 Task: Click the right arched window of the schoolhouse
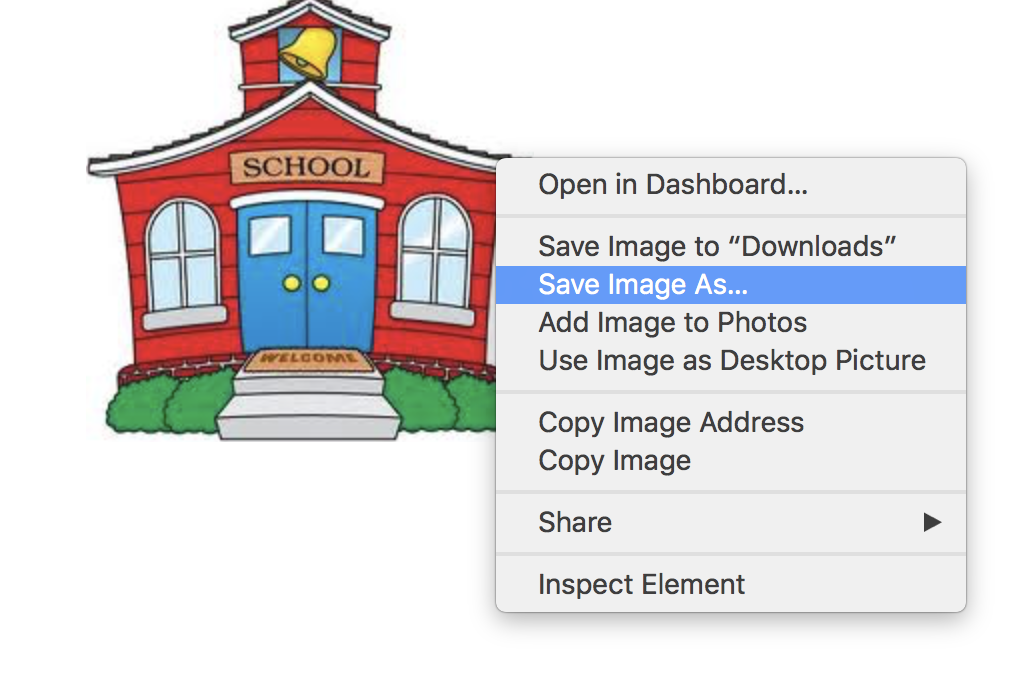(435, 252)
